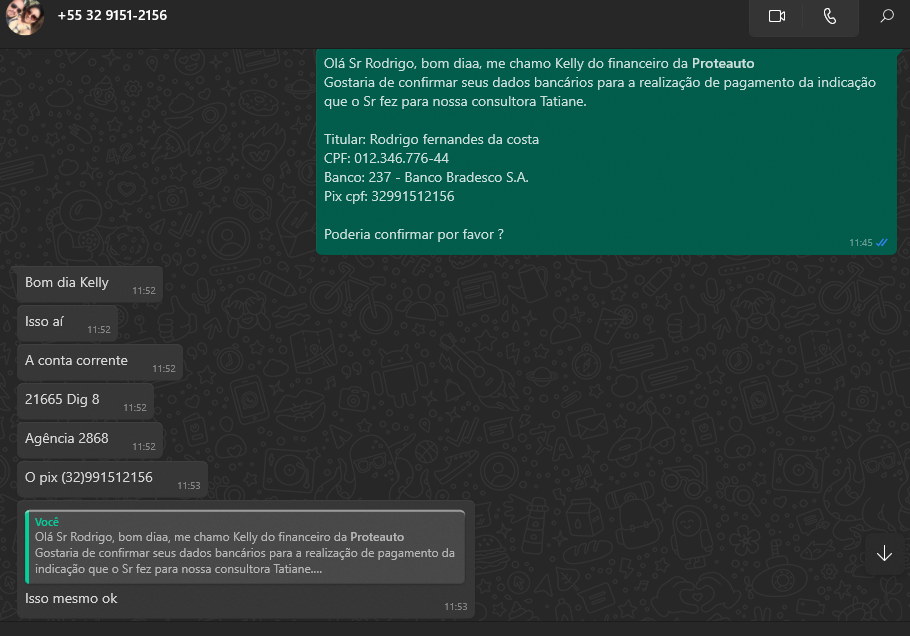Start a voice call with the contact
The height and width of the screenshot is (636, 910).
(829, 16)
